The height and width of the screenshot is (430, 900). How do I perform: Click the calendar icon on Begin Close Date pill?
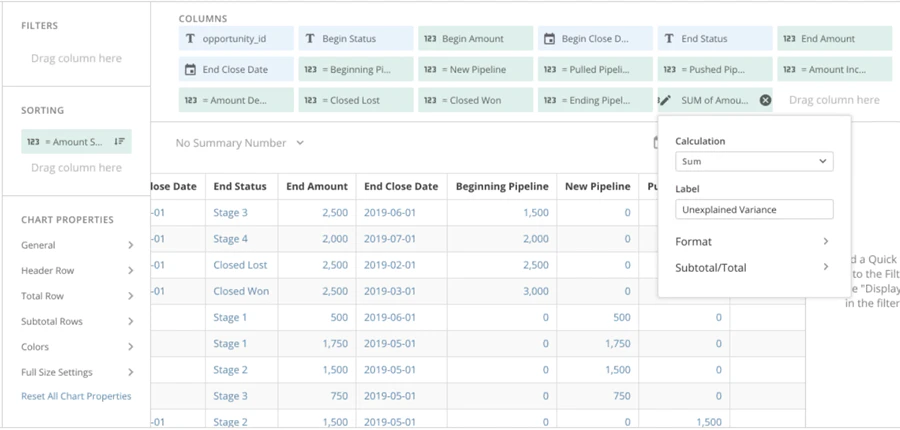point(549,38)
